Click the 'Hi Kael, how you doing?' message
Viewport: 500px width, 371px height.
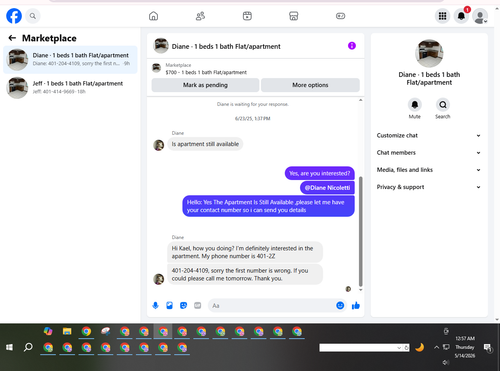click(x=245, y=252)
